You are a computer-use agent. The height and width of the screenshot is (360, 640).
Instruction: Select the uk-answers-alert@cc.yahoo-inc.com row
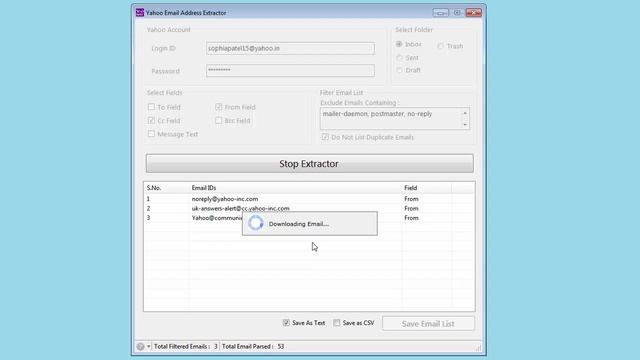(309, 208)
